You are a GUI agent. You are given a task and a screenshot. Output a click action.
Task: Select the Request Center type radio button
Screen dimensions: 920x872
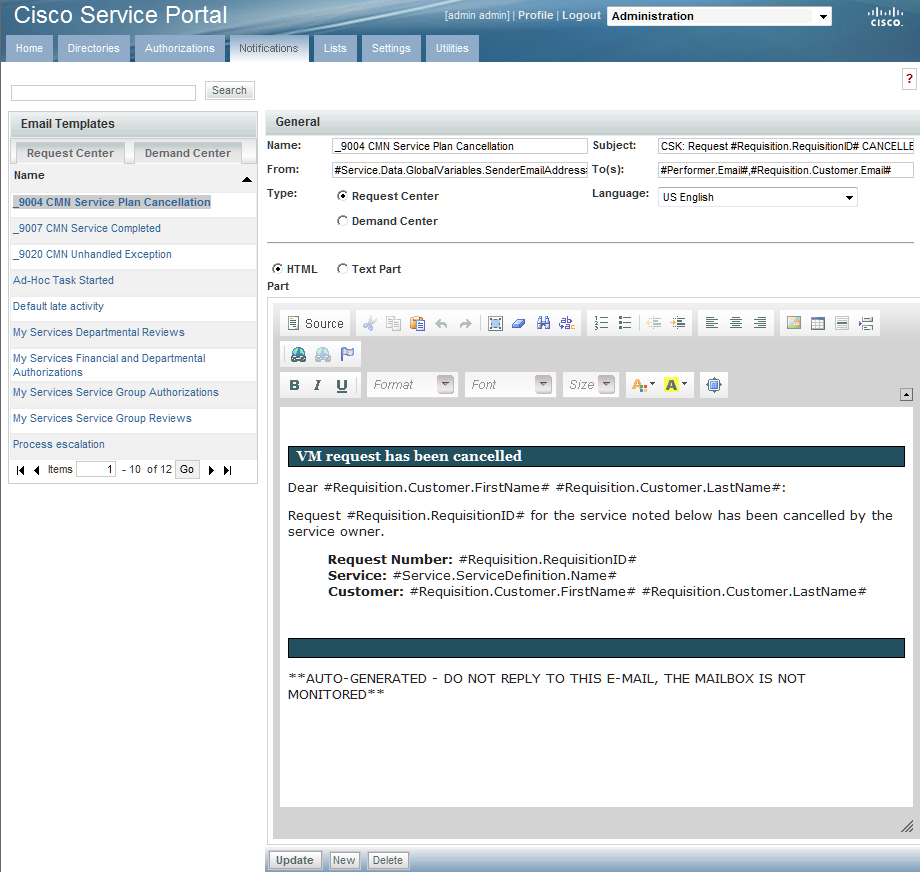(x=342, y=196)
